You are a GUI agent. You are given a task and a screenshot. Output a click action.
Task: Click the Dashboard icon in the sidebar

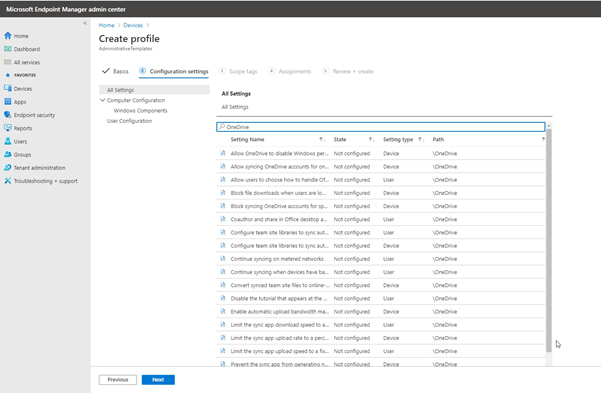pyautogui.click(x=8, y=49)
